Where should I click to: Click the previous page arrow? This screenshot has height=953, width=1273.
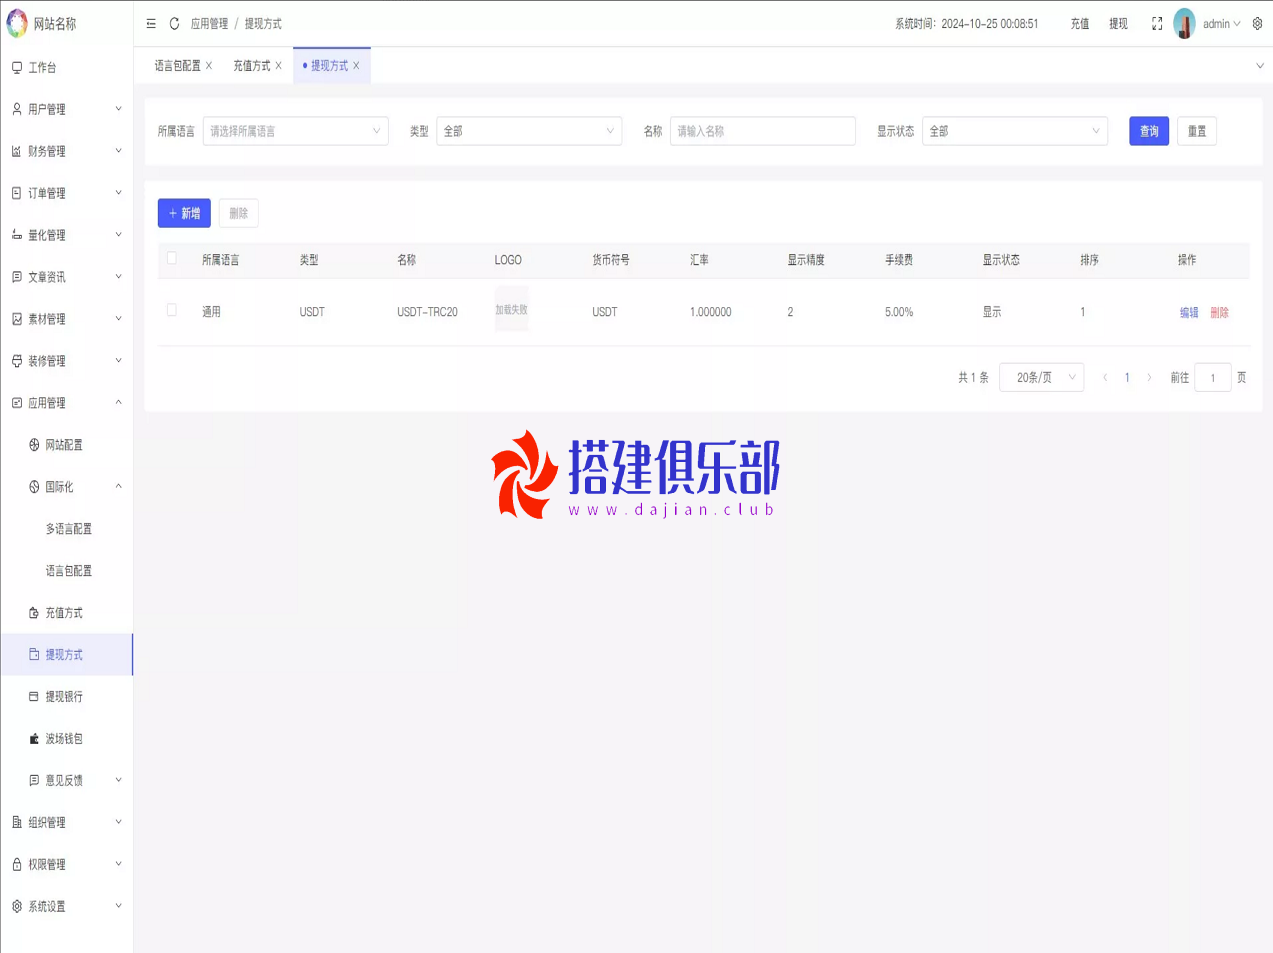(1105, 378)
